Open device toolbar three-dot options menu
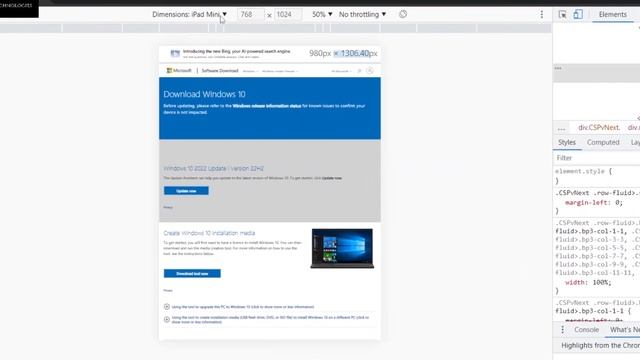The image size is (640, 360). tap(542, 14)
